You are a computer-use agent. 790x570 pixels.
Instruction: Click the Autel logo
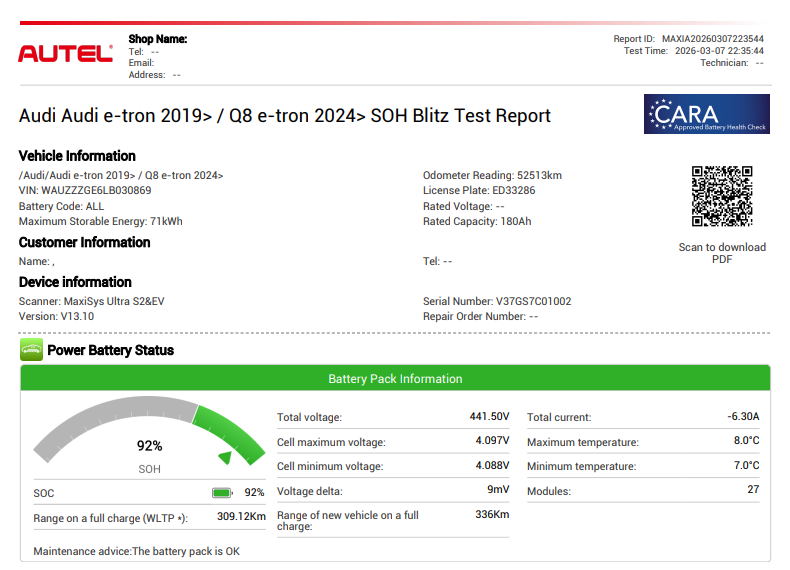[65, 54]
